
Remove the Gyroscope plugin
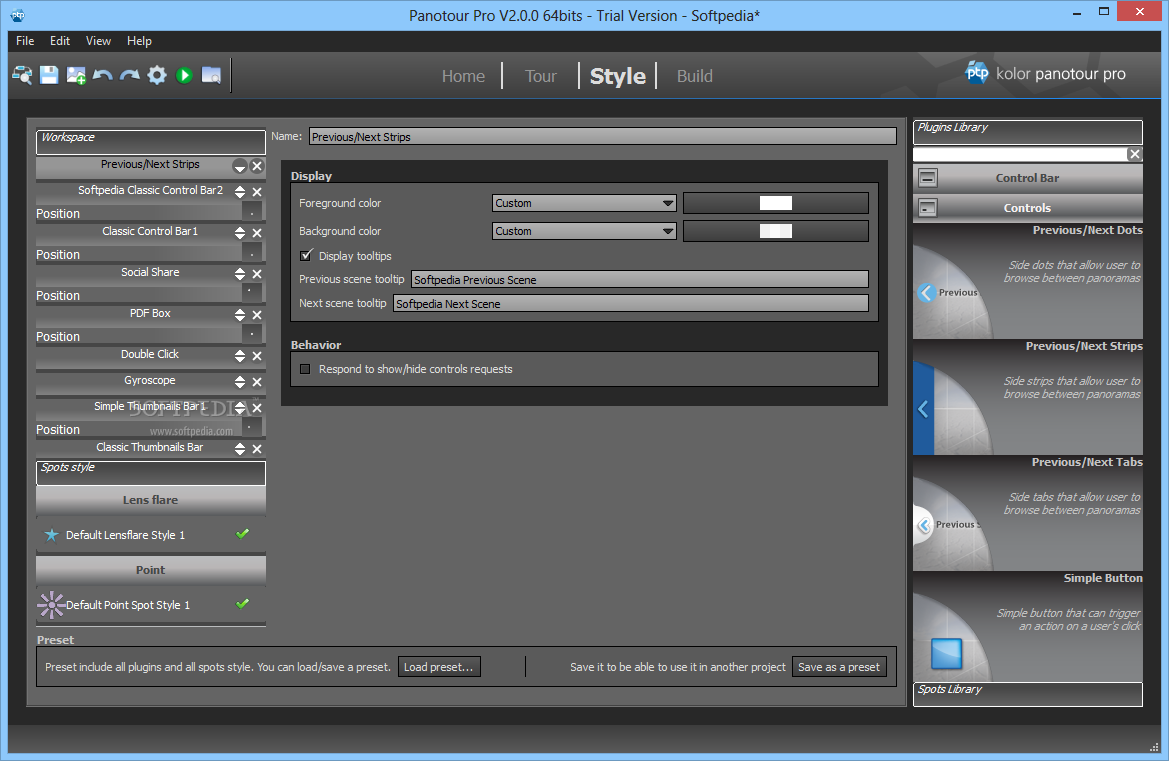(x=257, y=382)
